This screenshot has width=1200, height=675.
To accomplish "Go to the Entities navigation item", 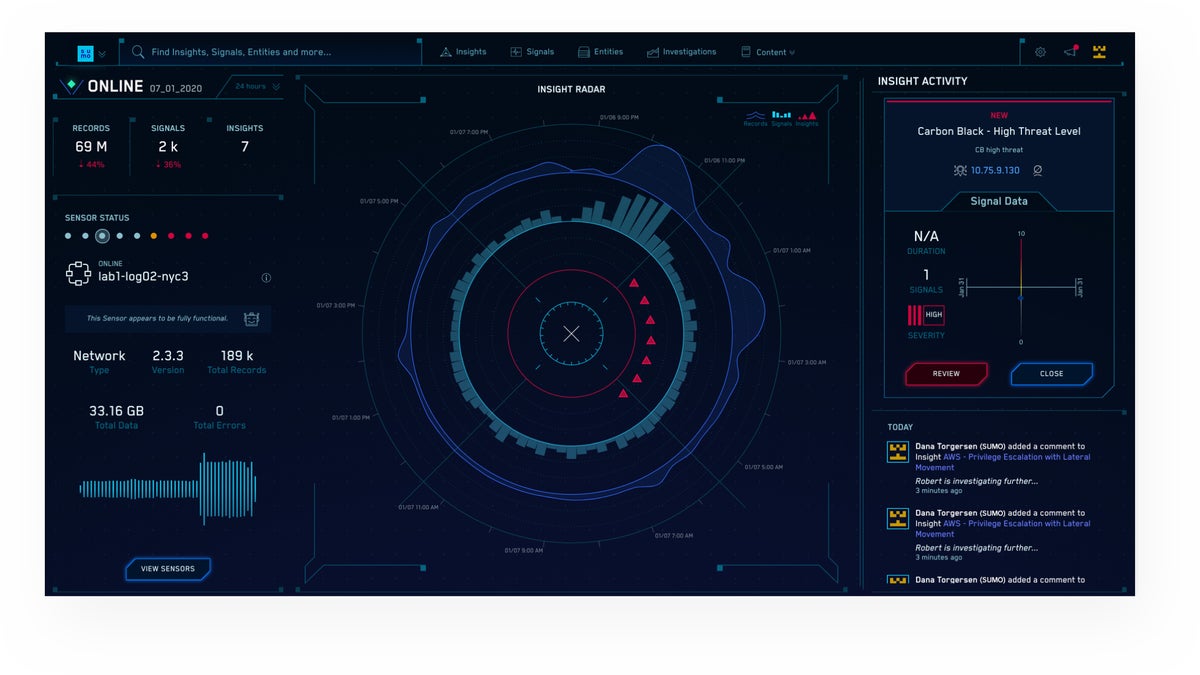I will 600,52.
